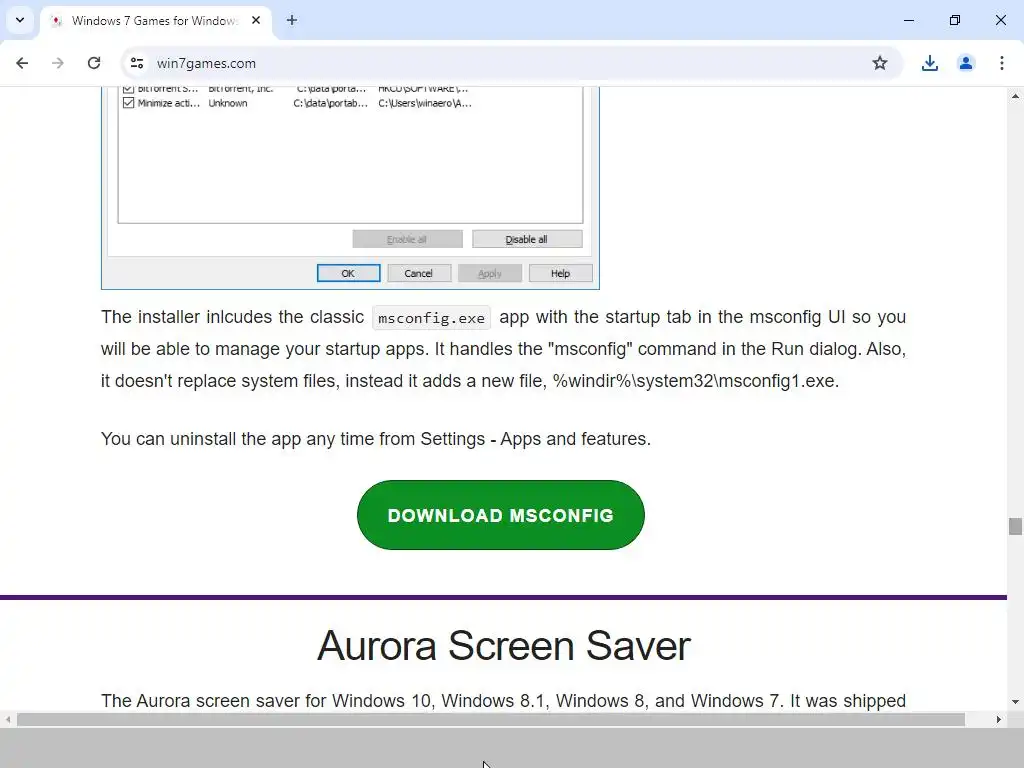Click the vertical scrollbar down arrow
The width and height of the screenshot is (1024, 768).
[1015, 702]
